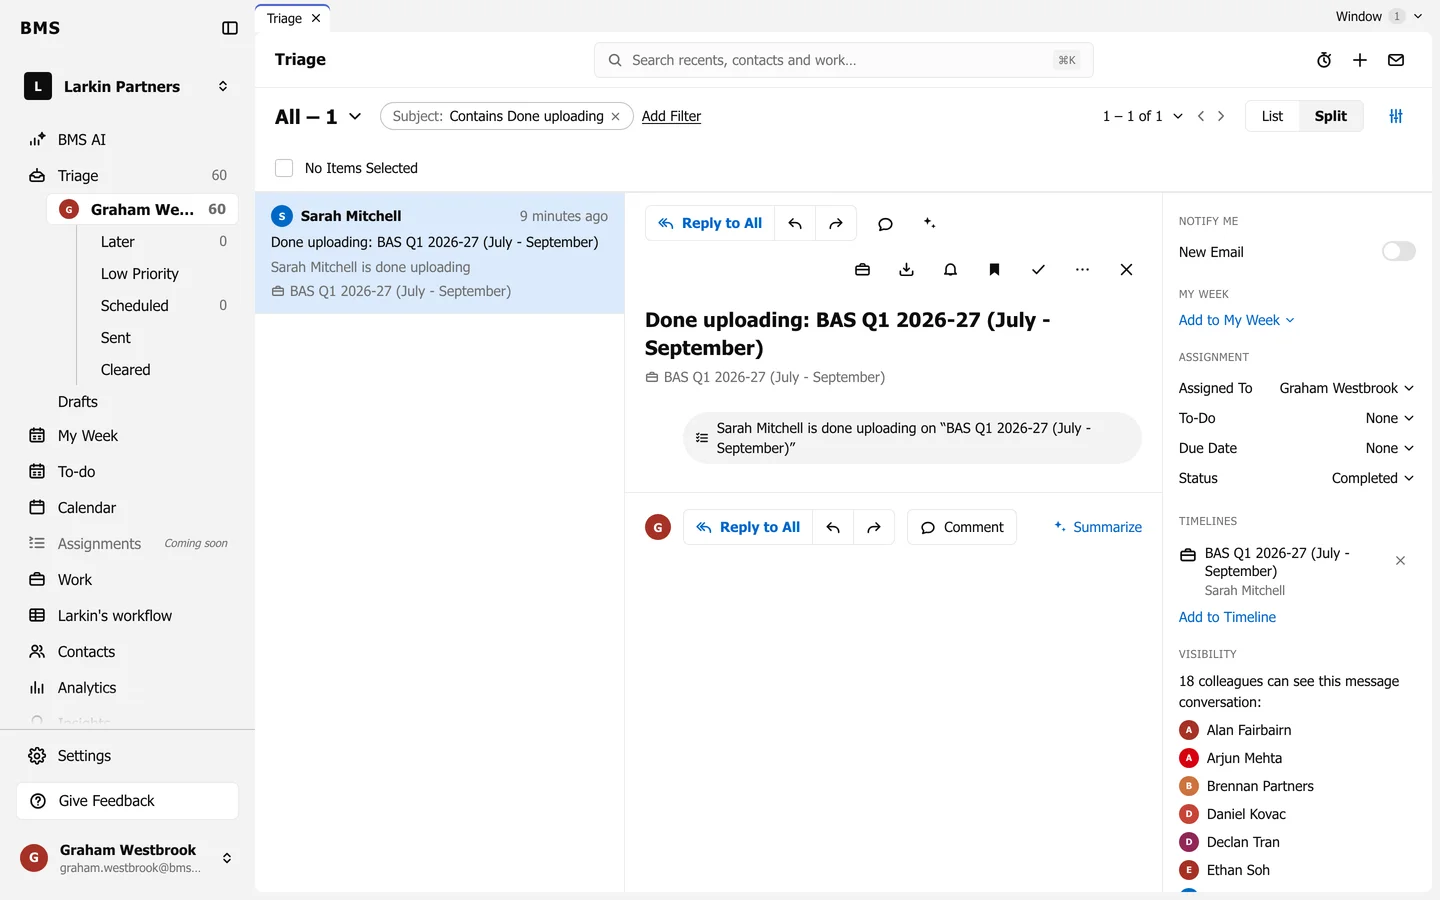Image resolution: width=1440 pixels, height=900 pixels.
Task: Click the Give Feedback button
Action: 127,801
